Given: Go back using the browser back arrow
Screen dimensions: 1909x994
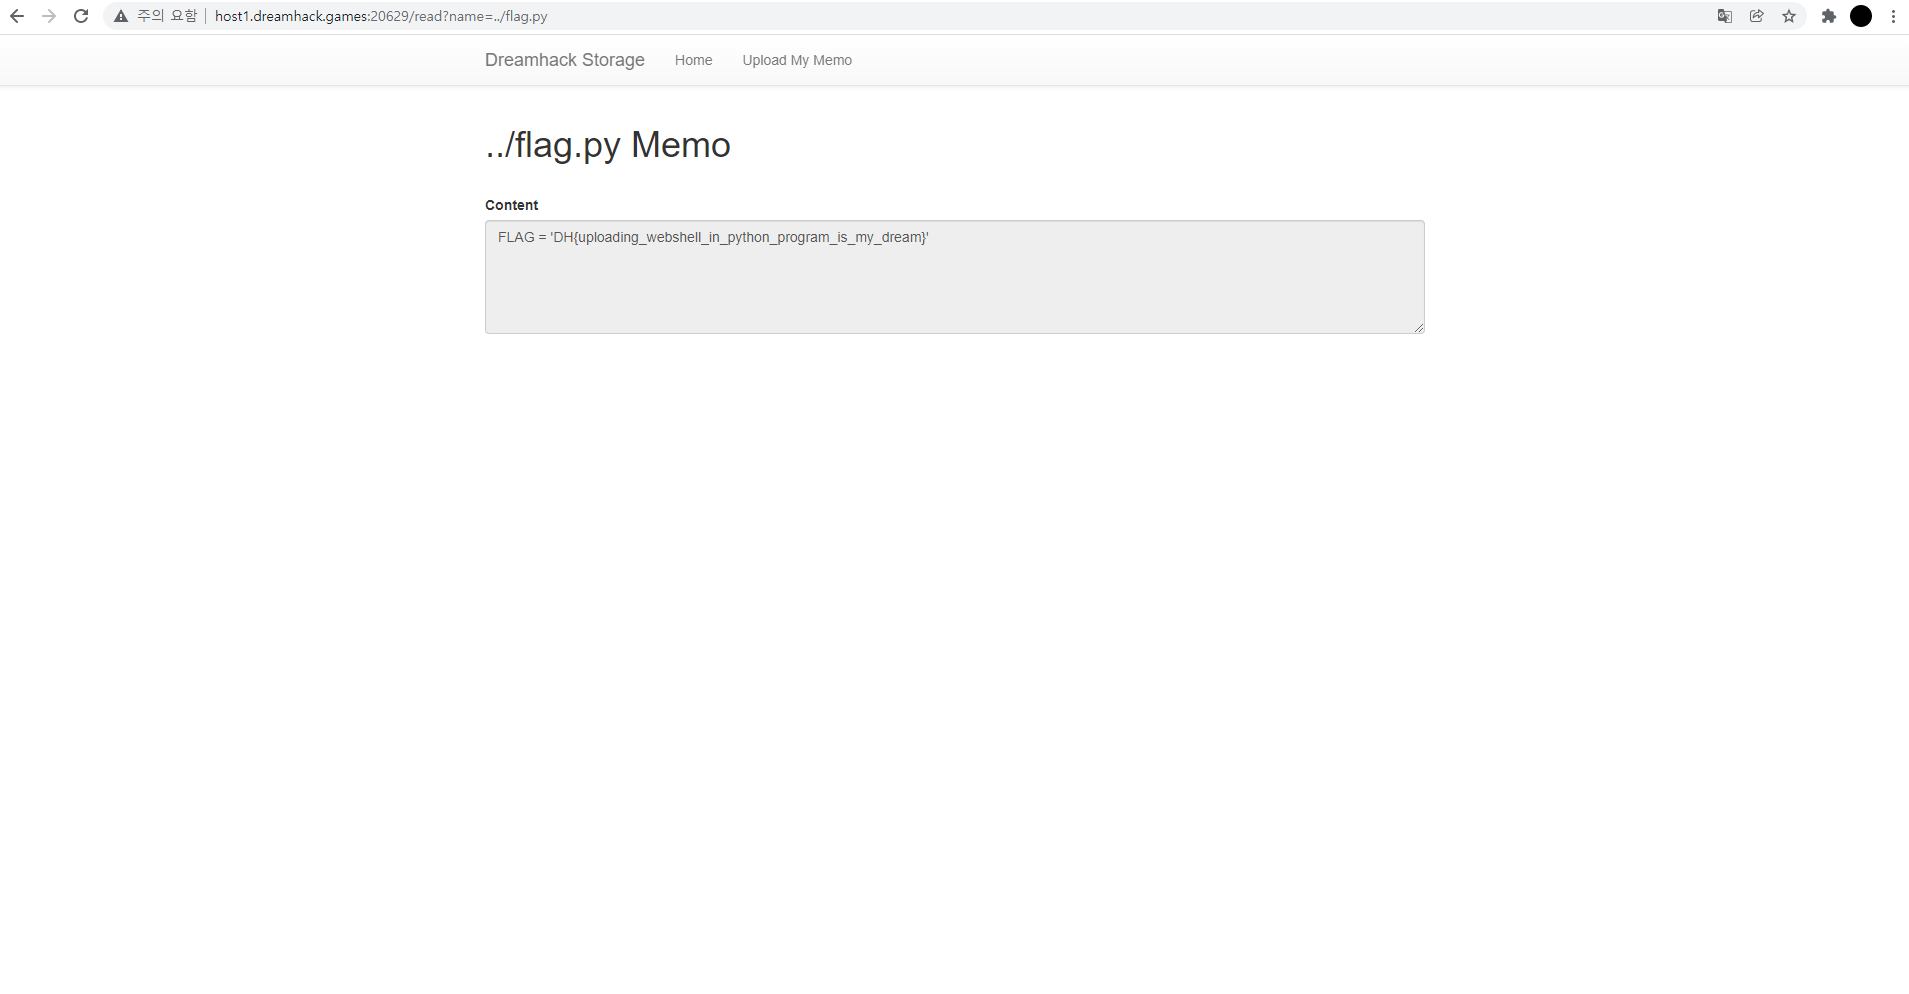Looking at the screenshot, I should click(17, 16).
